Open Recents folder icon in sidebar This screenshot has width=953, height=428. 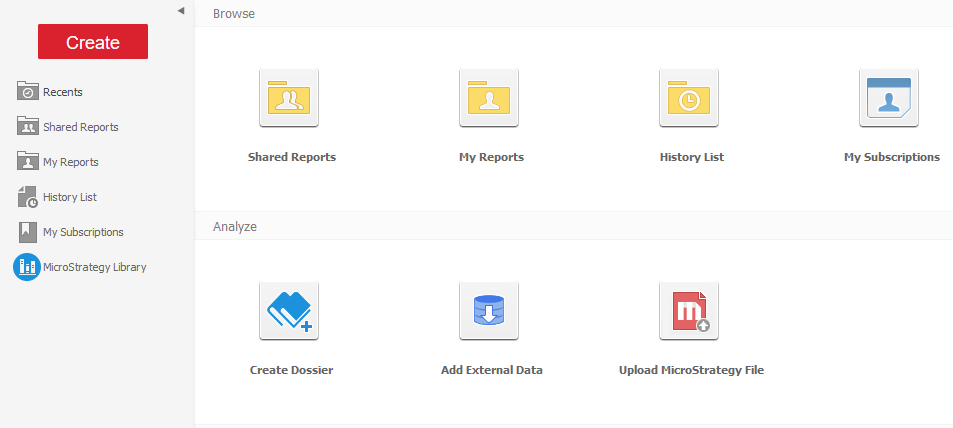click(x=28, y=91)
